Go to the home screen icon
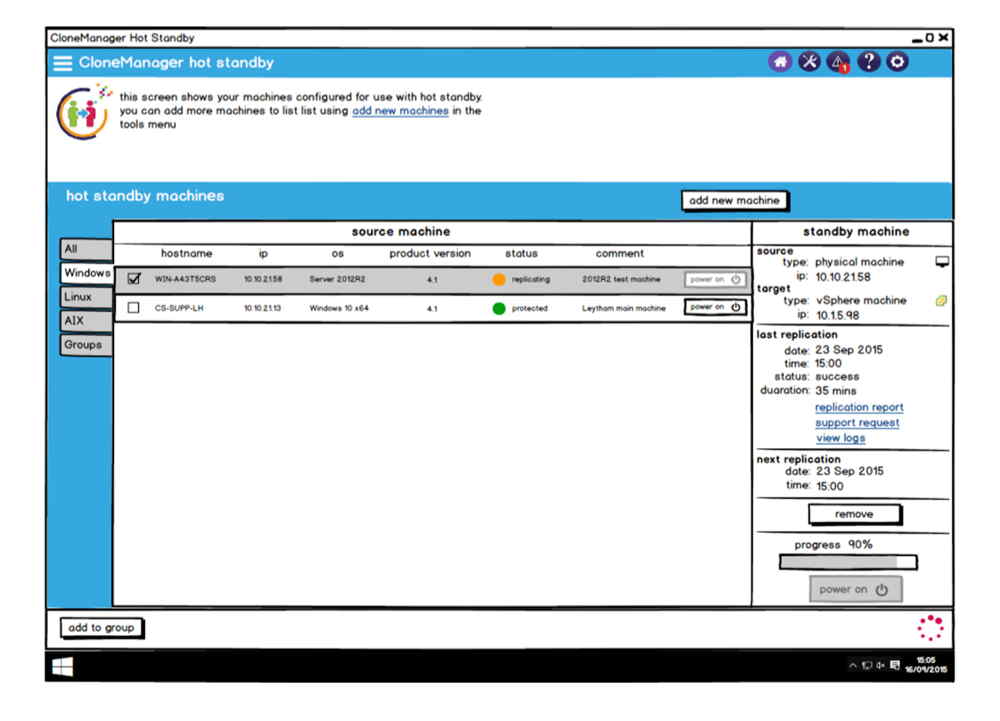The image size is (1000, 721). click(779, 62)
